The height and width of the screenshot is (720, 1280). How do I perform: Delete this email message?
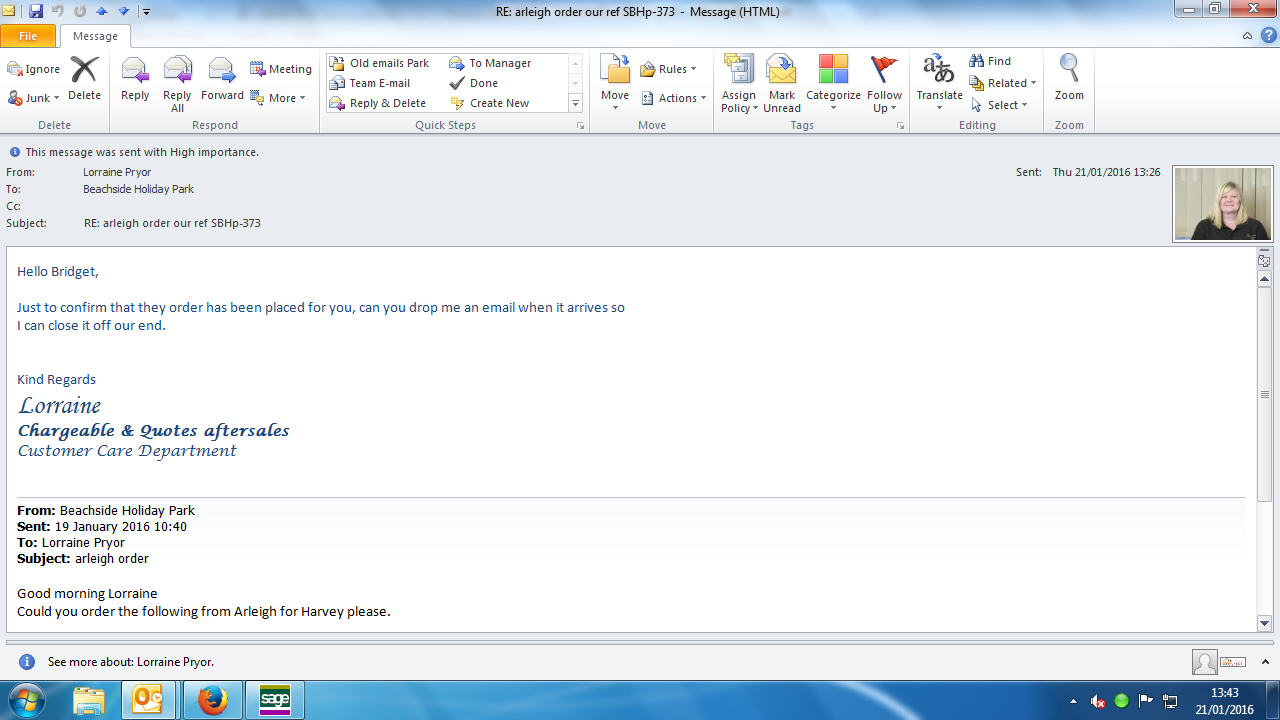[x=84, y=79]
